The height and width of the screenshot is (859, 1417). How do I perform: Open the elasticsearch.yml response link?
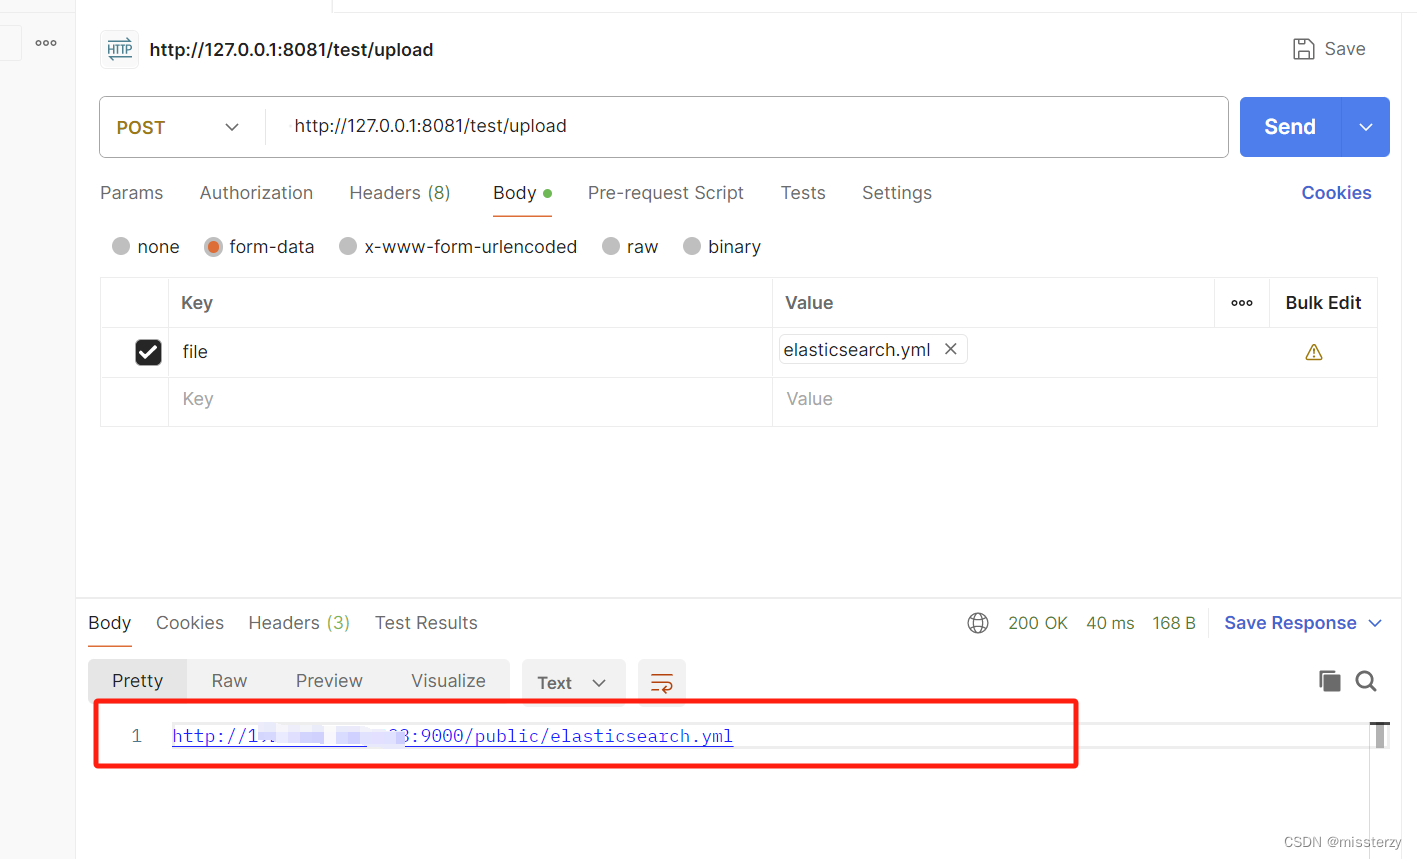(x=452, y=736)
